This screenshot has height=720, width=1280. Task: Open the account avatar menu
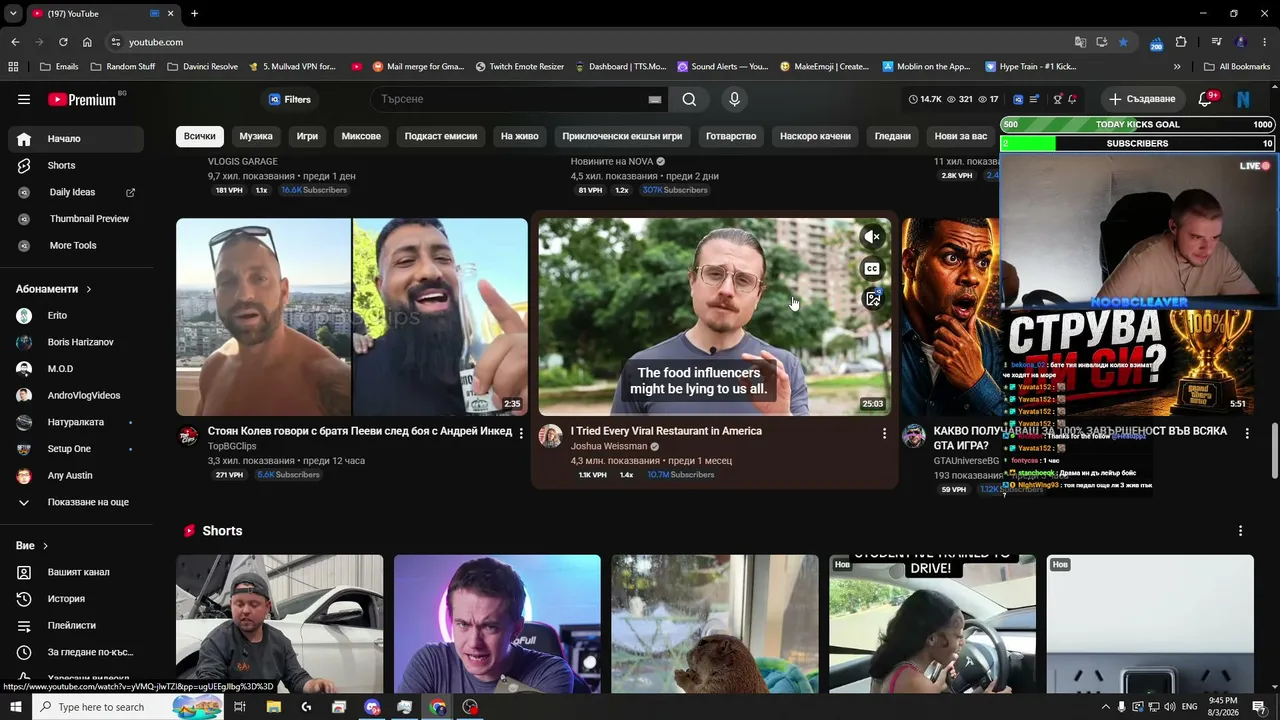pyautogui.click(x=1244, y=99)
